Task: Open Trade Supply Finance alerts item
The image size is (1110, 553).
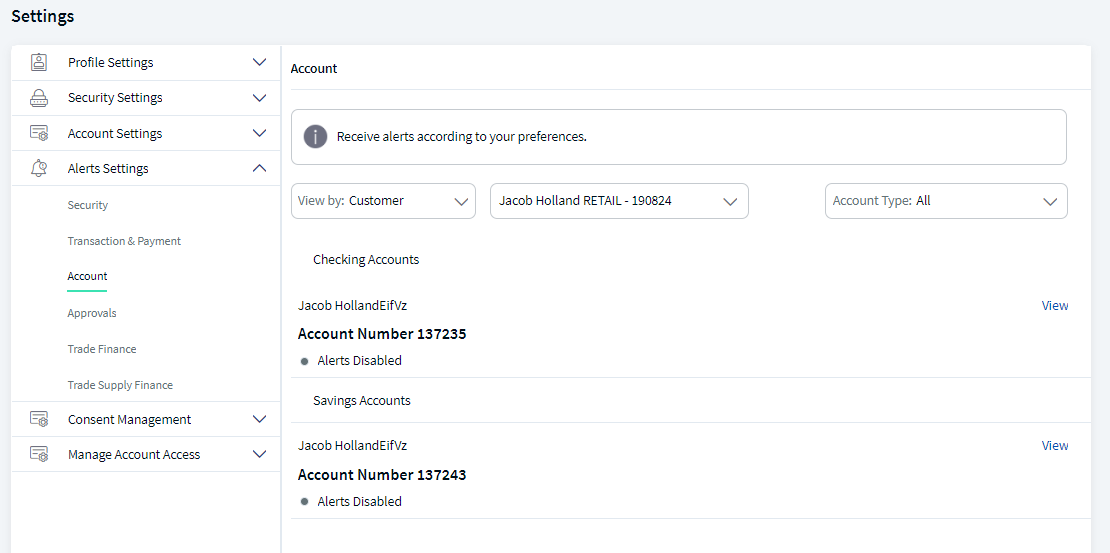Action: coord(120,385)
